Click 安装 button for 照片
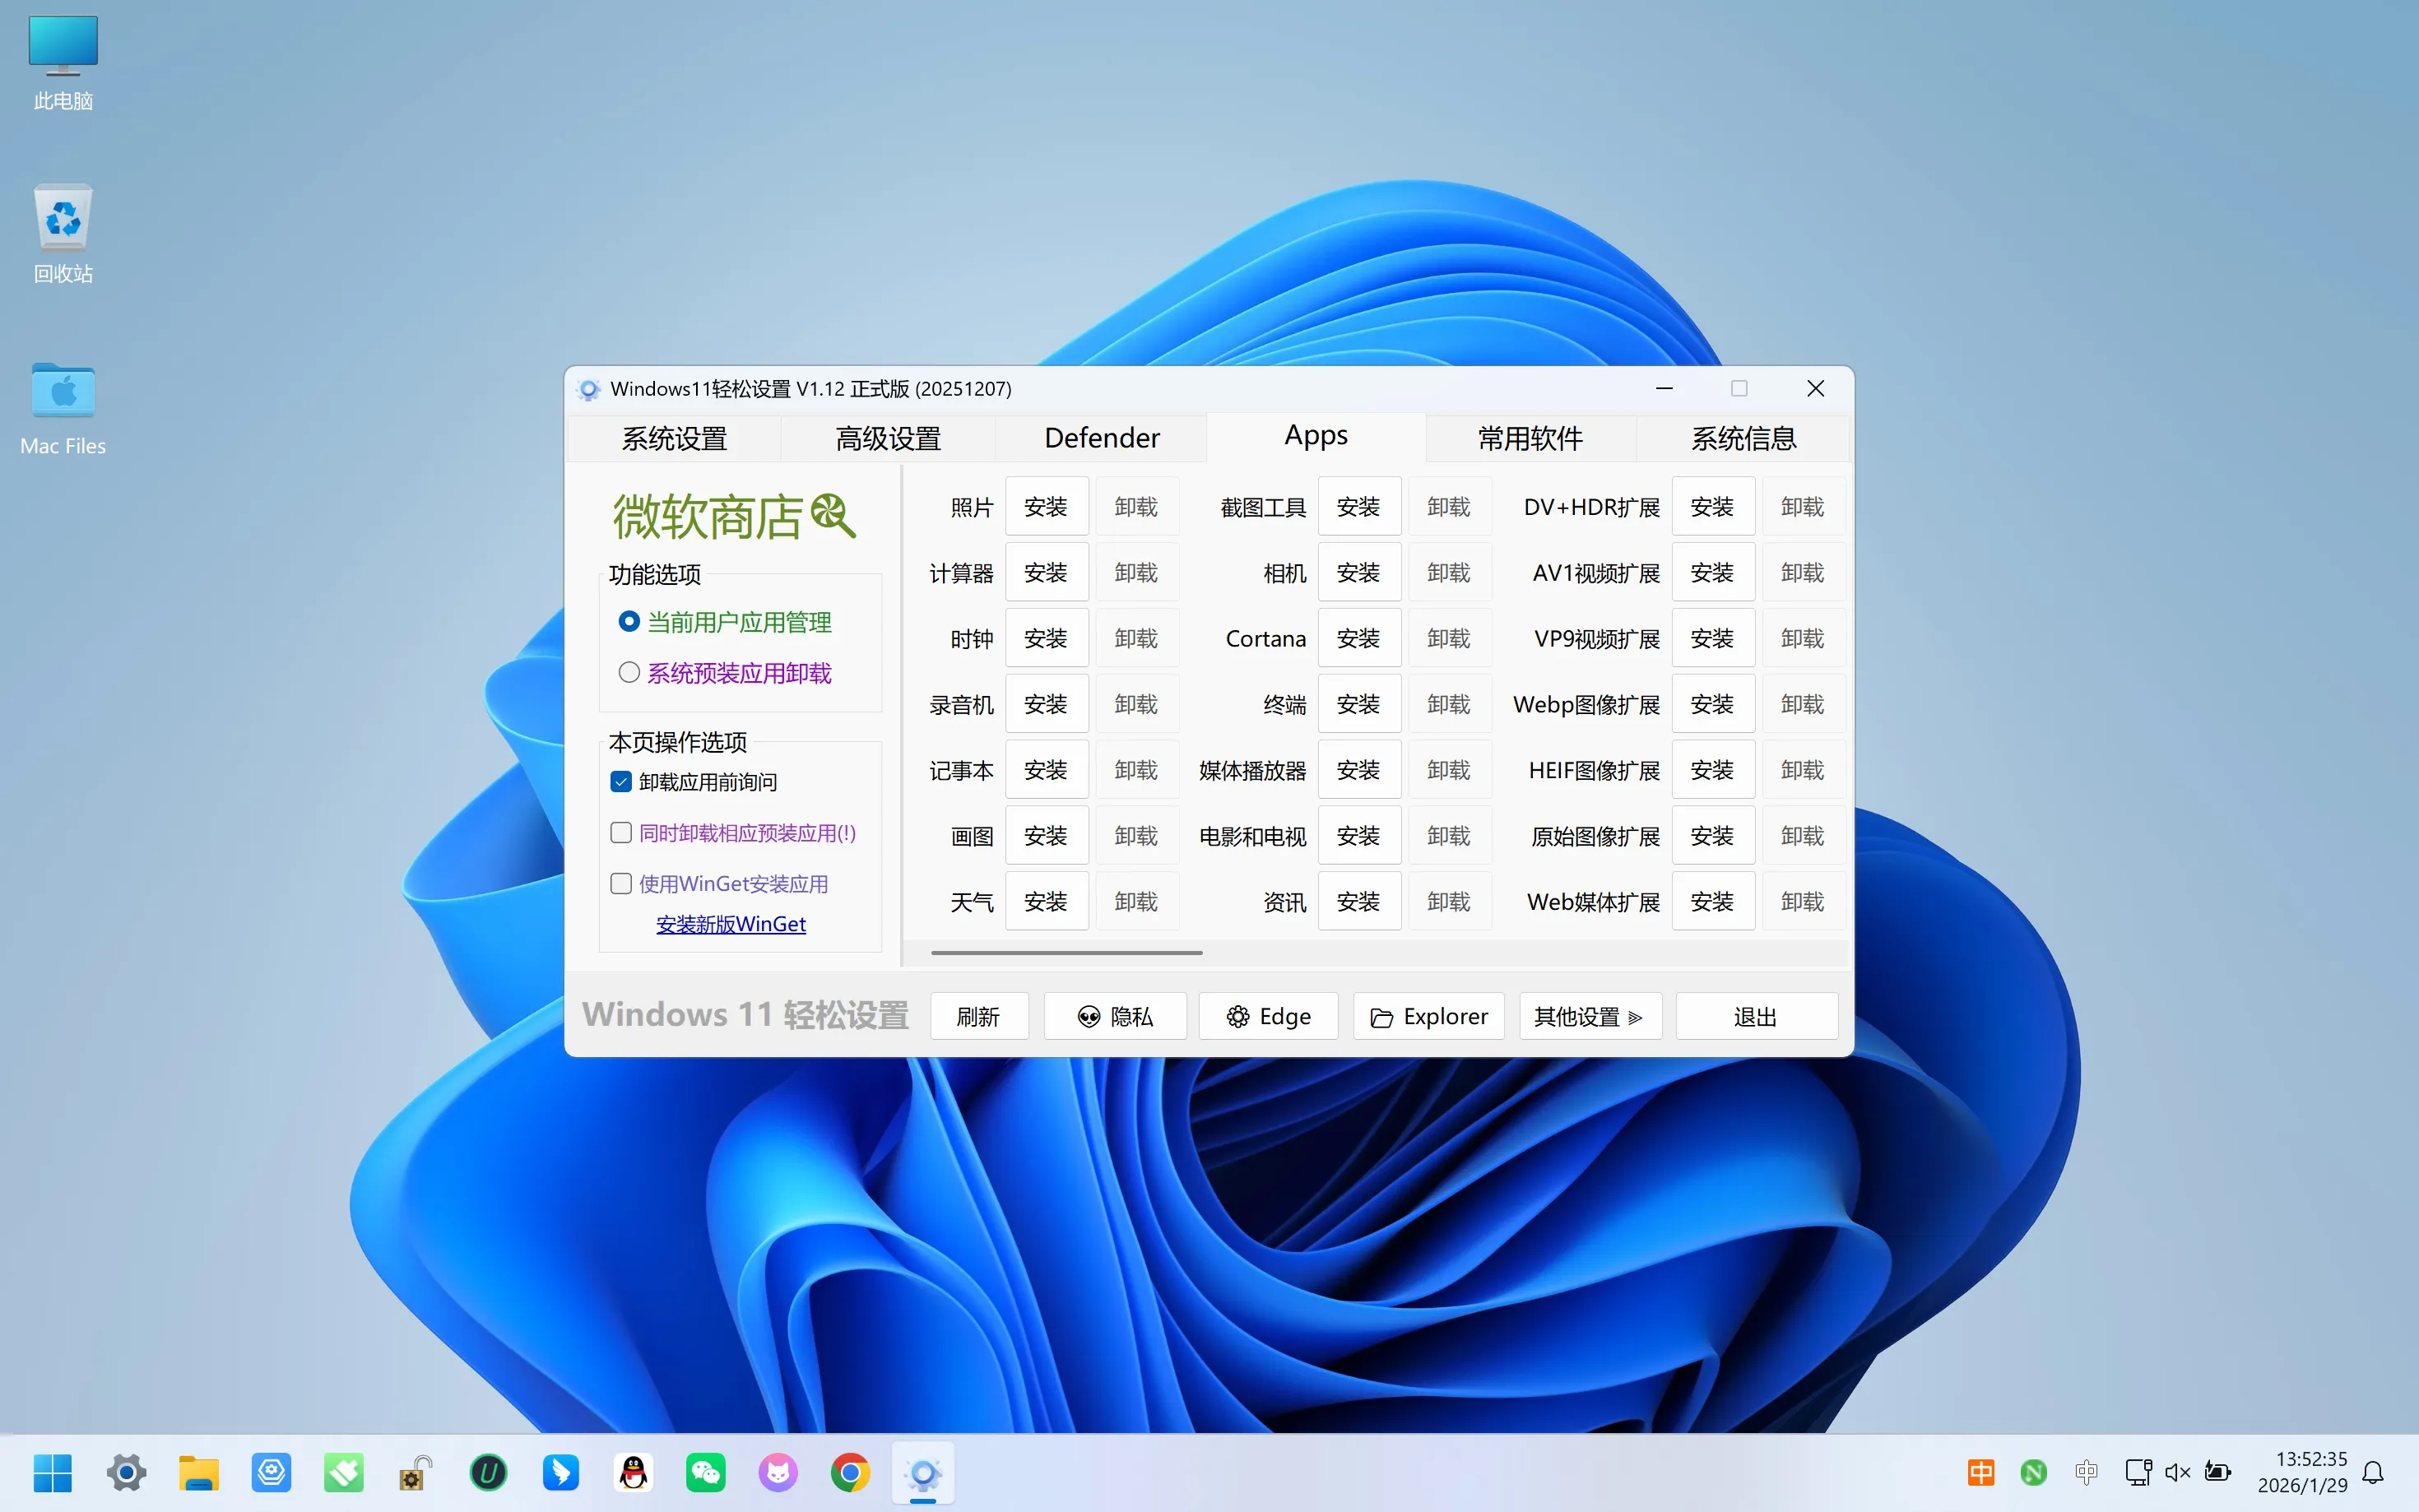Screen dimensions: 2419x1512 (x=1046, y=507)
